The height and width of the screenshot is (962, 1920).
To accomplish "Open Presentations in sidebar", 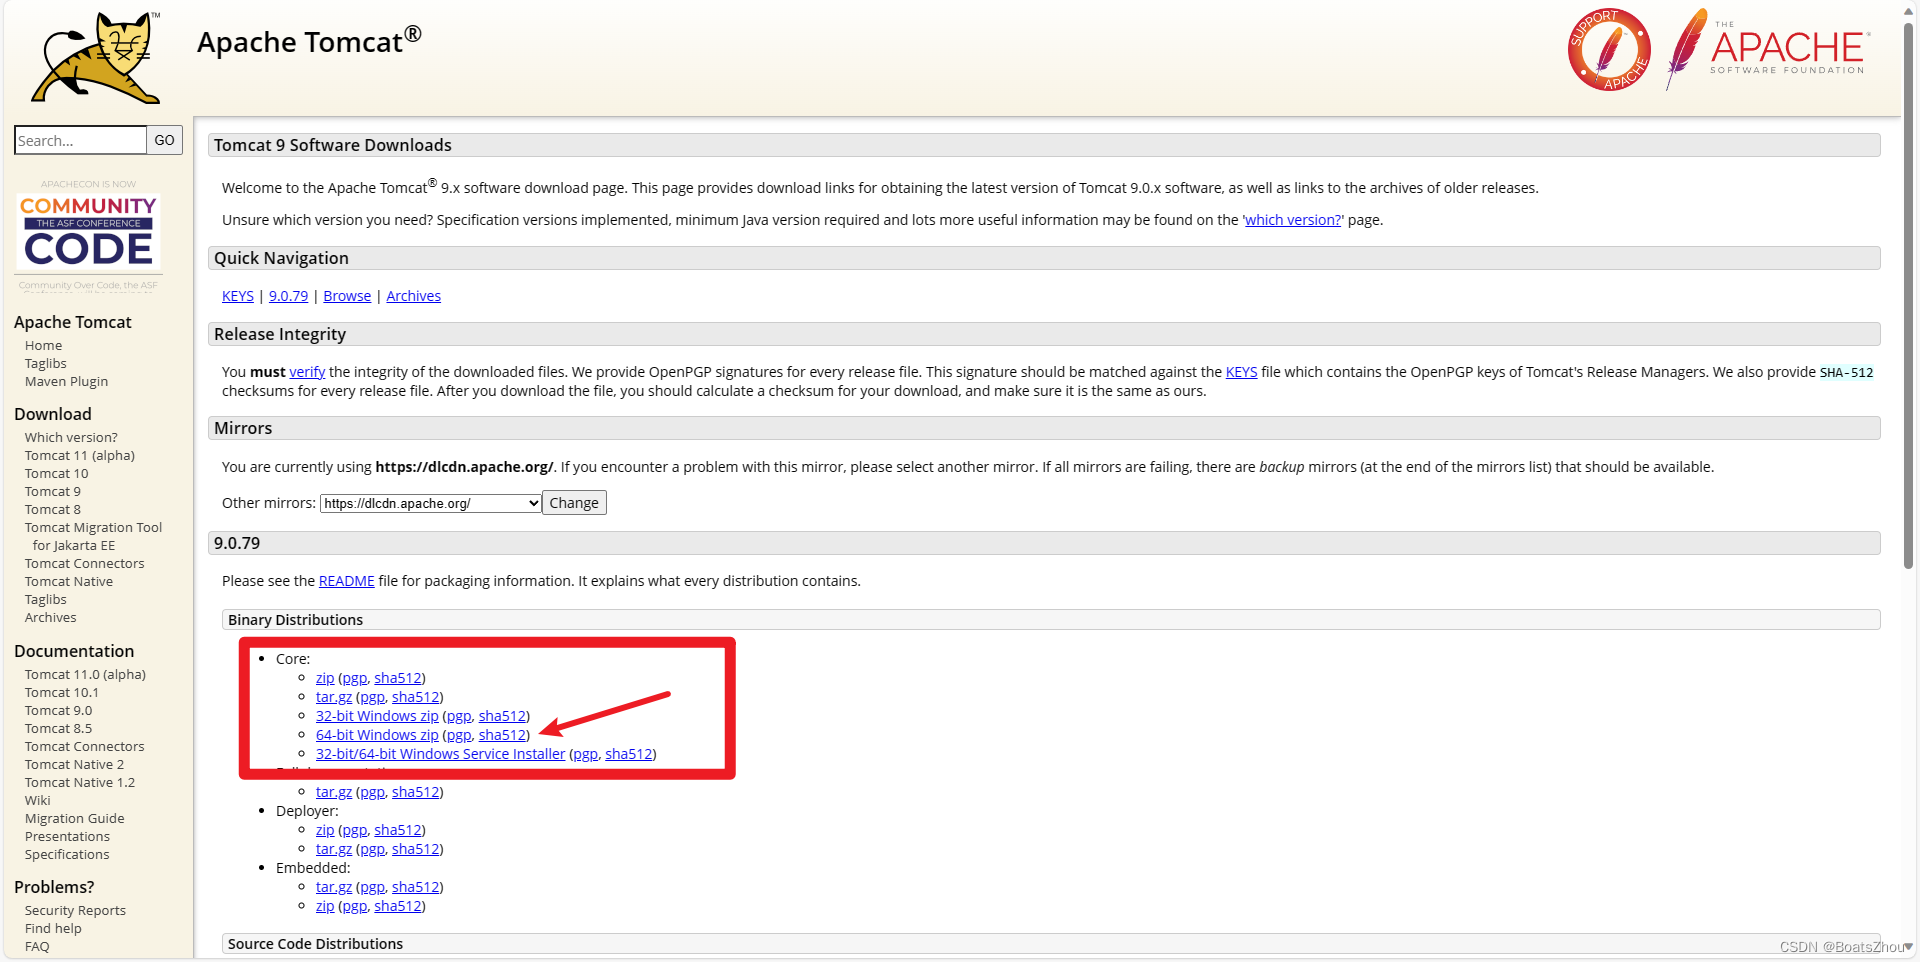I will [67, 837].
